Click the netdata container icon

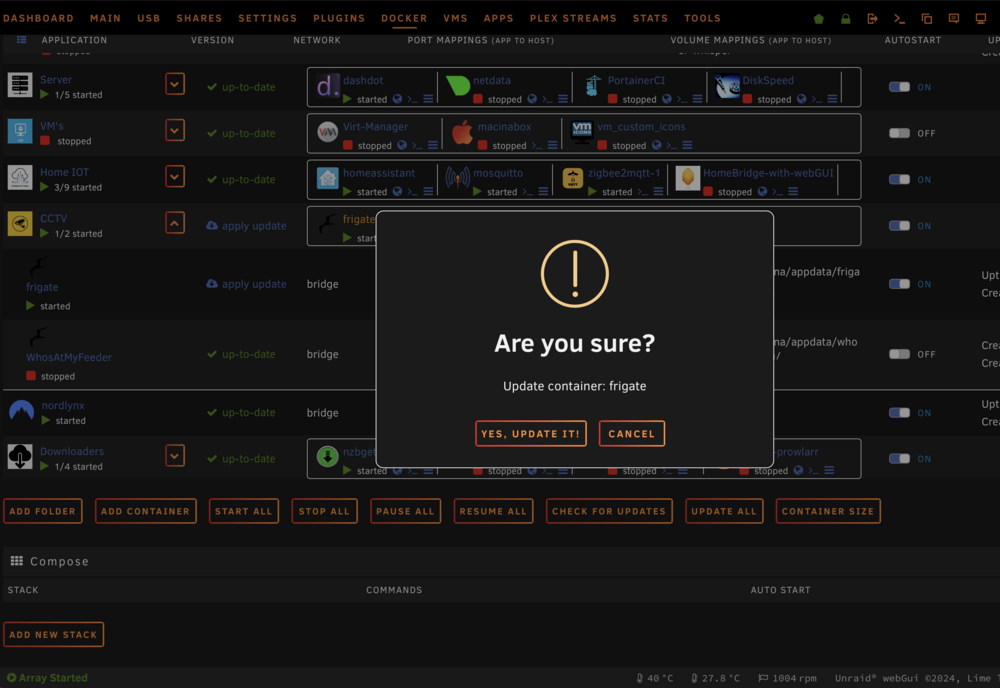pos(458,85)
